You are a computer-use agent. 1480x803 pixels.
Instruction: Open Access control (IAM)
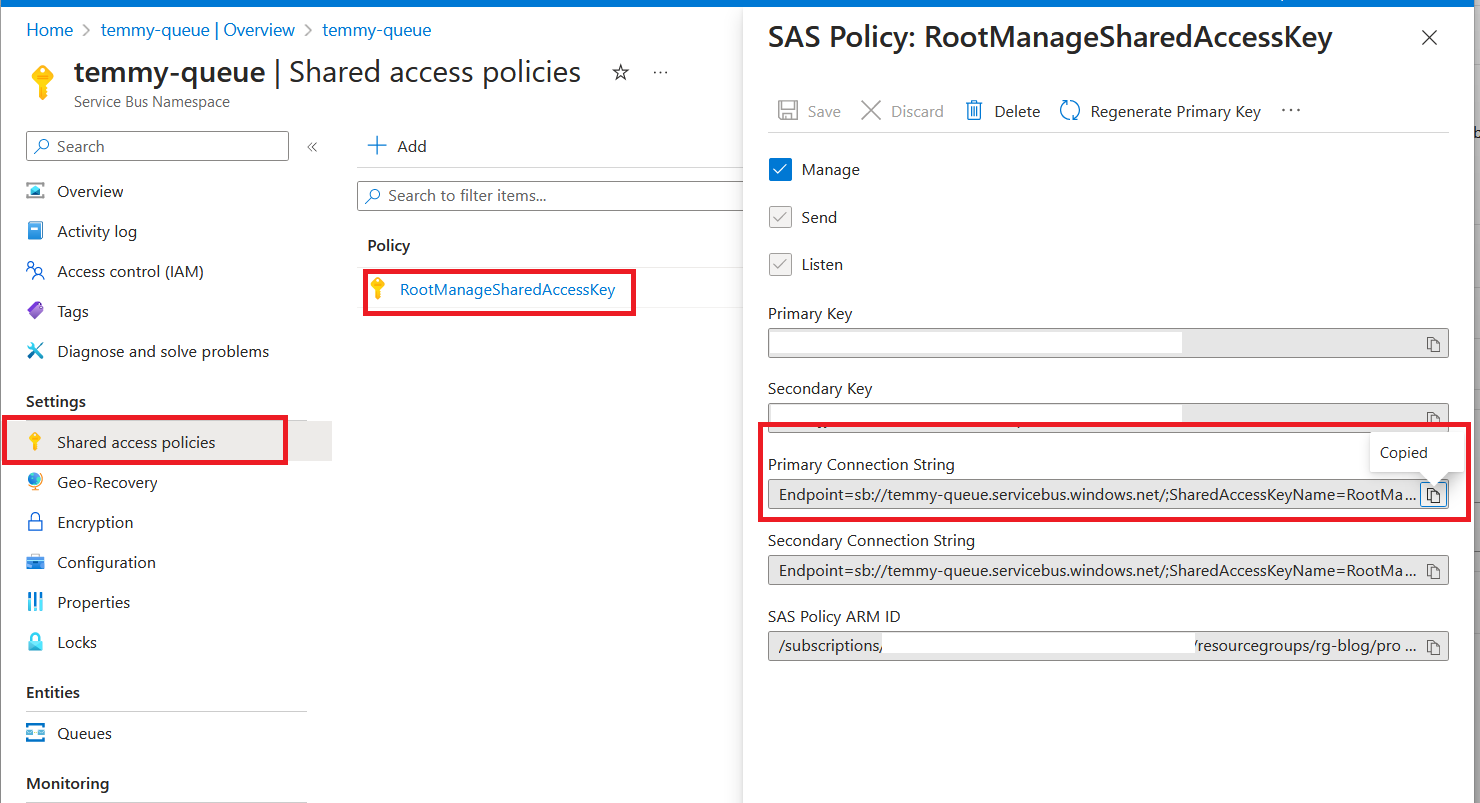pos(130,271)
